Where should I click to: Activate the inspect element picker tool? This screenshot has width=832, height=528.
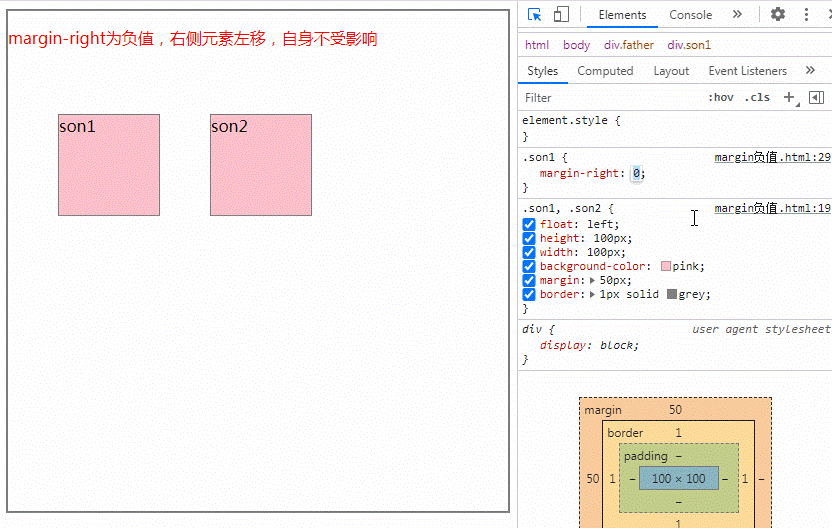(x=535, y=15)
